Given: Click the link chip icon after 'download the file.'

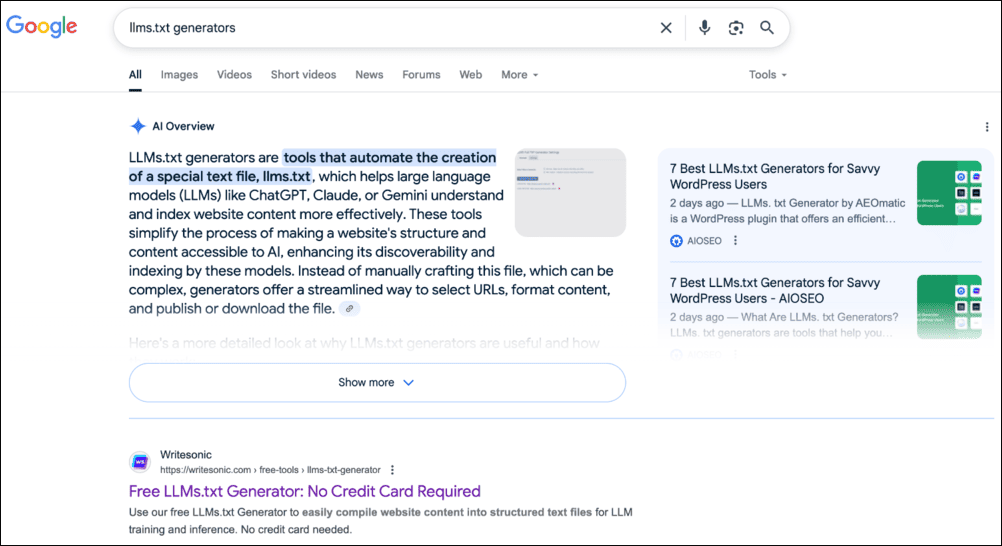Looking at the screenshot, I should pyautogui.click(x=350, y=309).
